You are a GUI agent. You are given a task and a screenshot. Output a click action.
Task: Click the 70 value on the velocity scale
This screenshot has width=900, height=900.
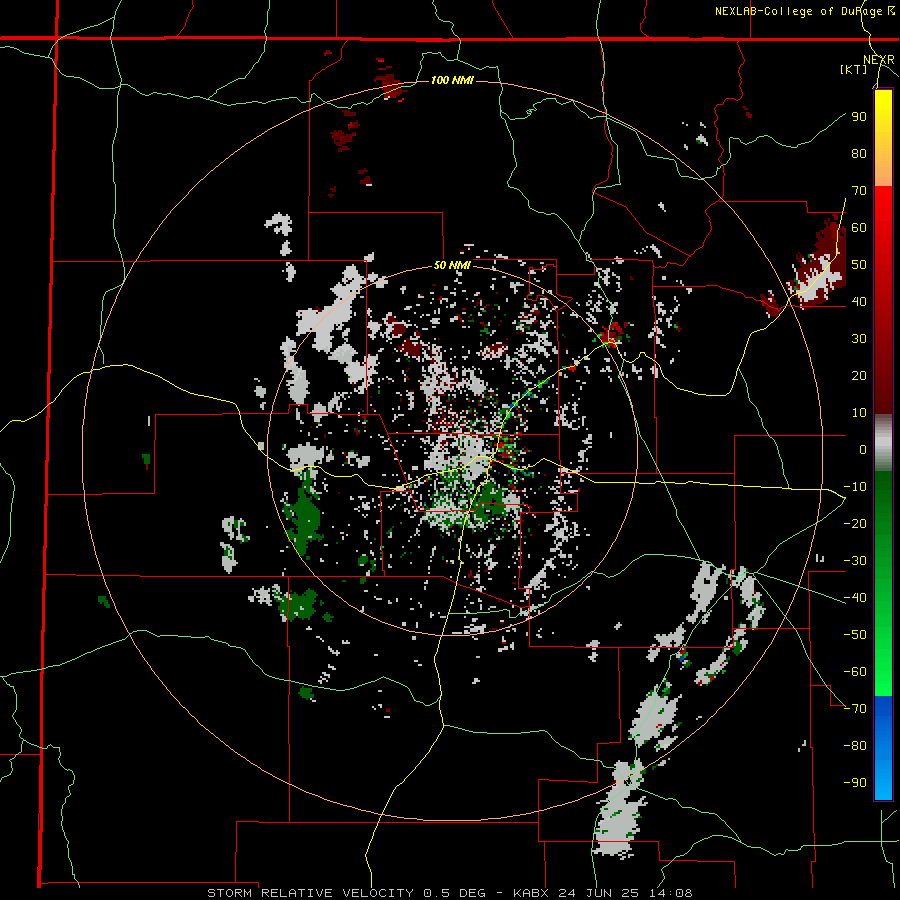point(859,191)
